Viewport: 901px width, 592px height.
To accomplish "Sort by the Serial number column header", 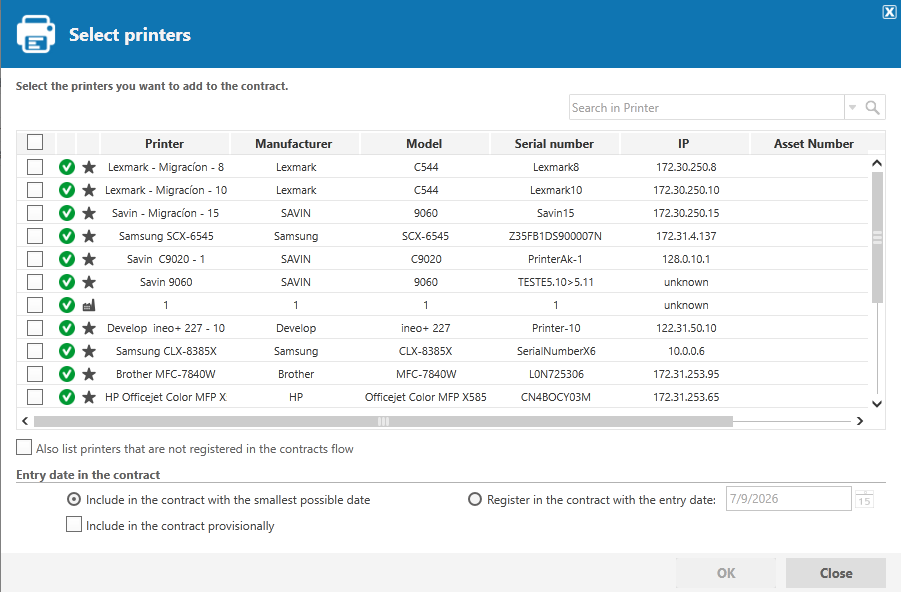I will (x=554, y=144).
